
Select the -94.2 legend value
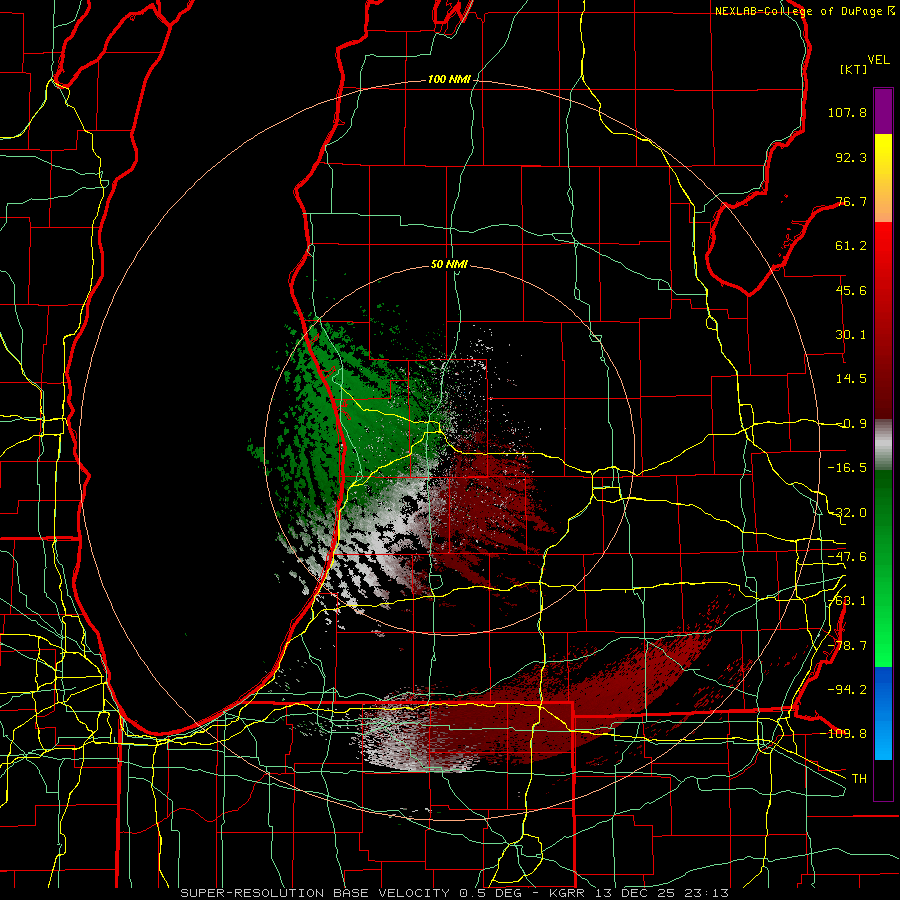tap(847, 690)
